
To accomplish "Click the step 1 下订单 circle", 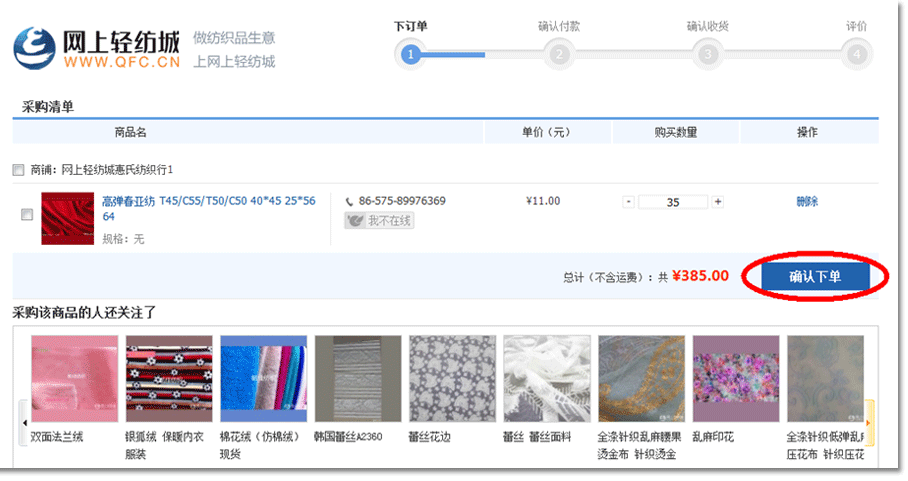I will (x=410, y=54).
